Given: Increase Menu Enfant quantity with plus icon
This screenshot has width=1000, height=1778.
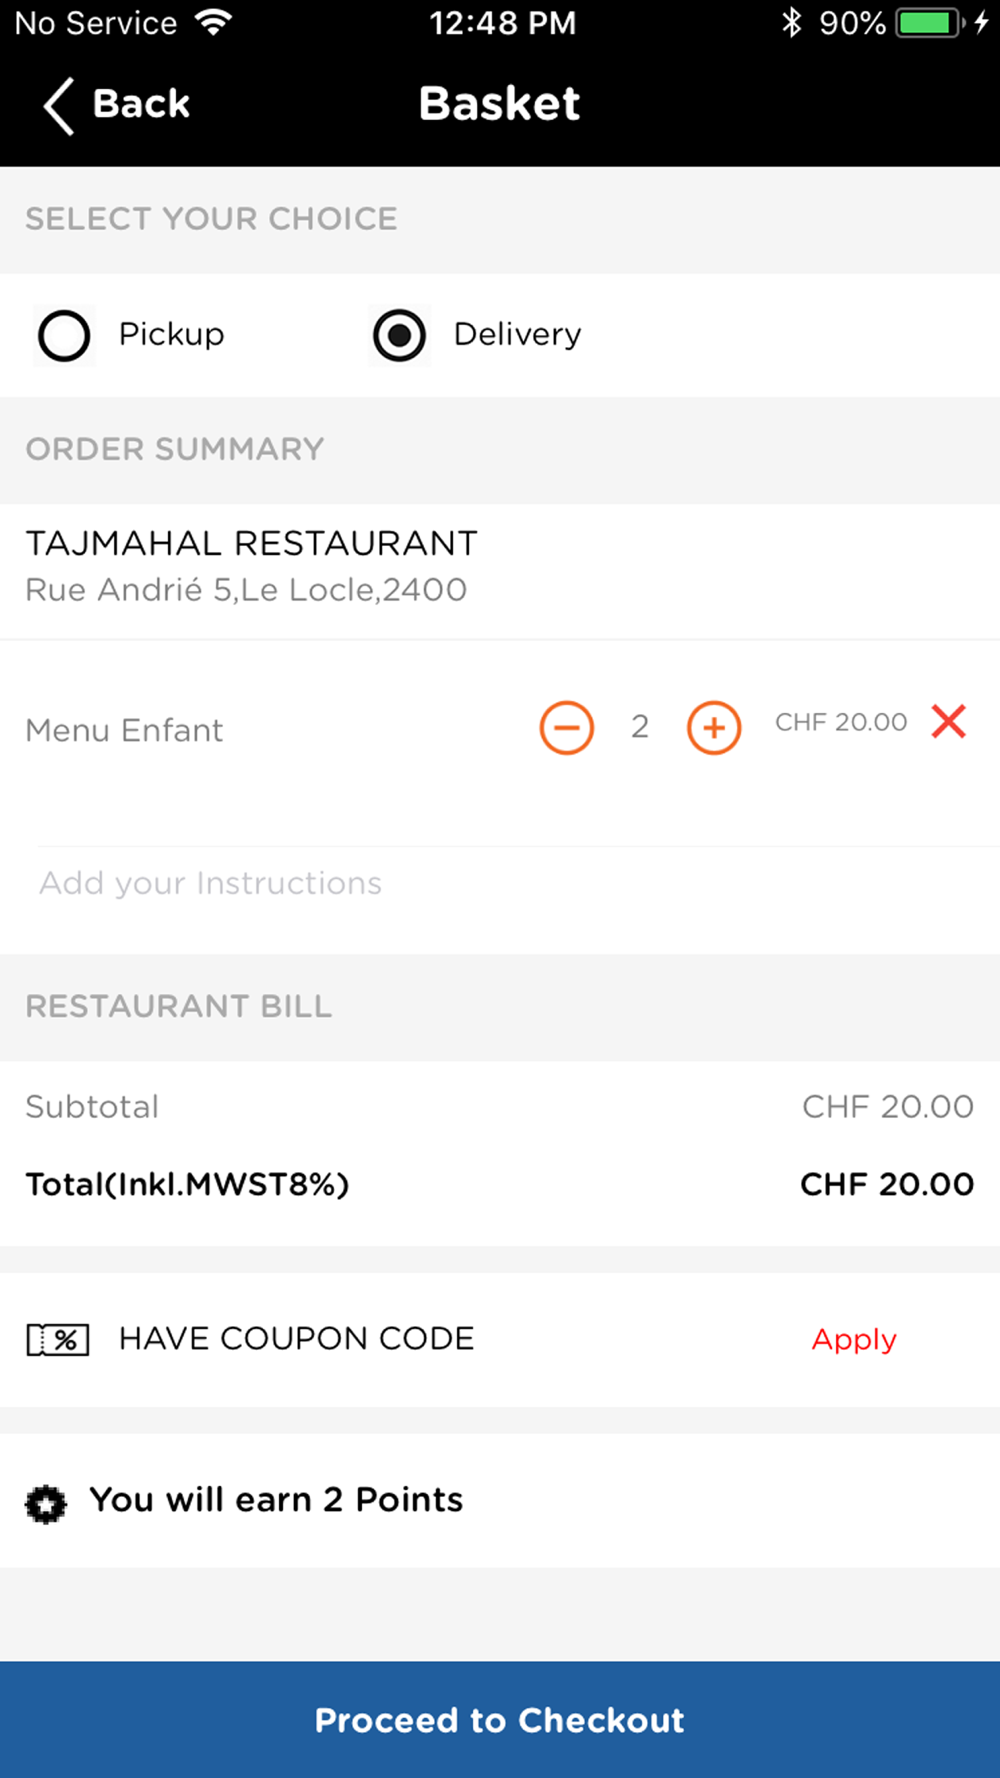Looking at the screenshot, I should tap(714, 727).
